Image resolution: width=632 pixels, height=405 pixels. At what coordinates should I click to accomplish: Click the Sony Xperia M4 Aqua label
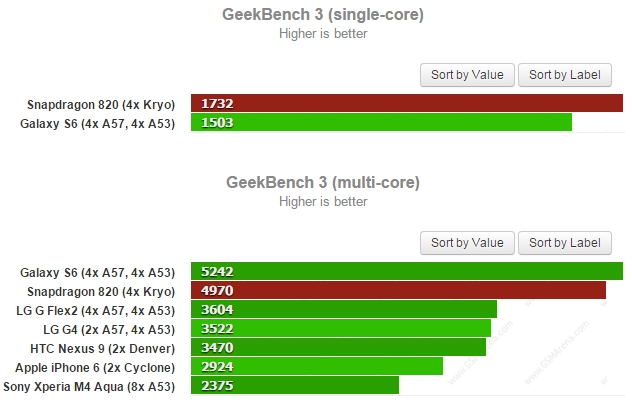click(90, 385)
